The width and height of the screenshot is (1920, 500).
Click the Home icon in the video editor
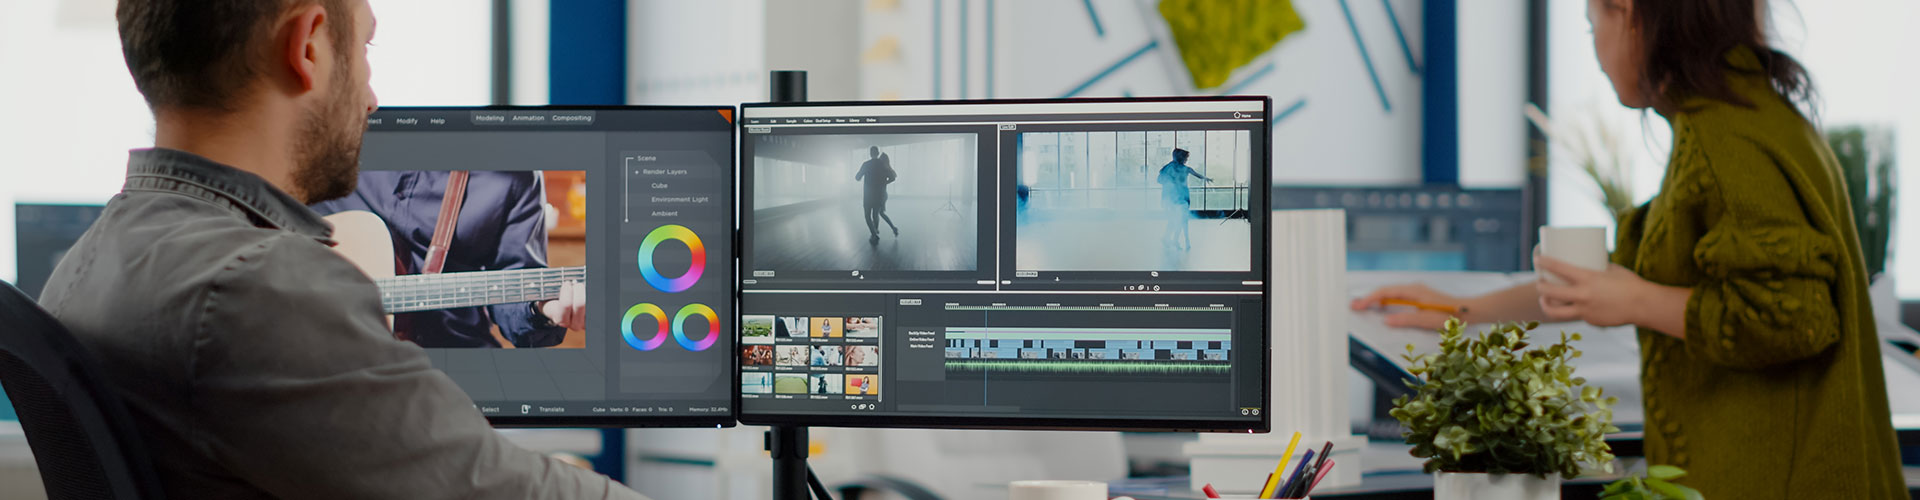pos(1237,115)
